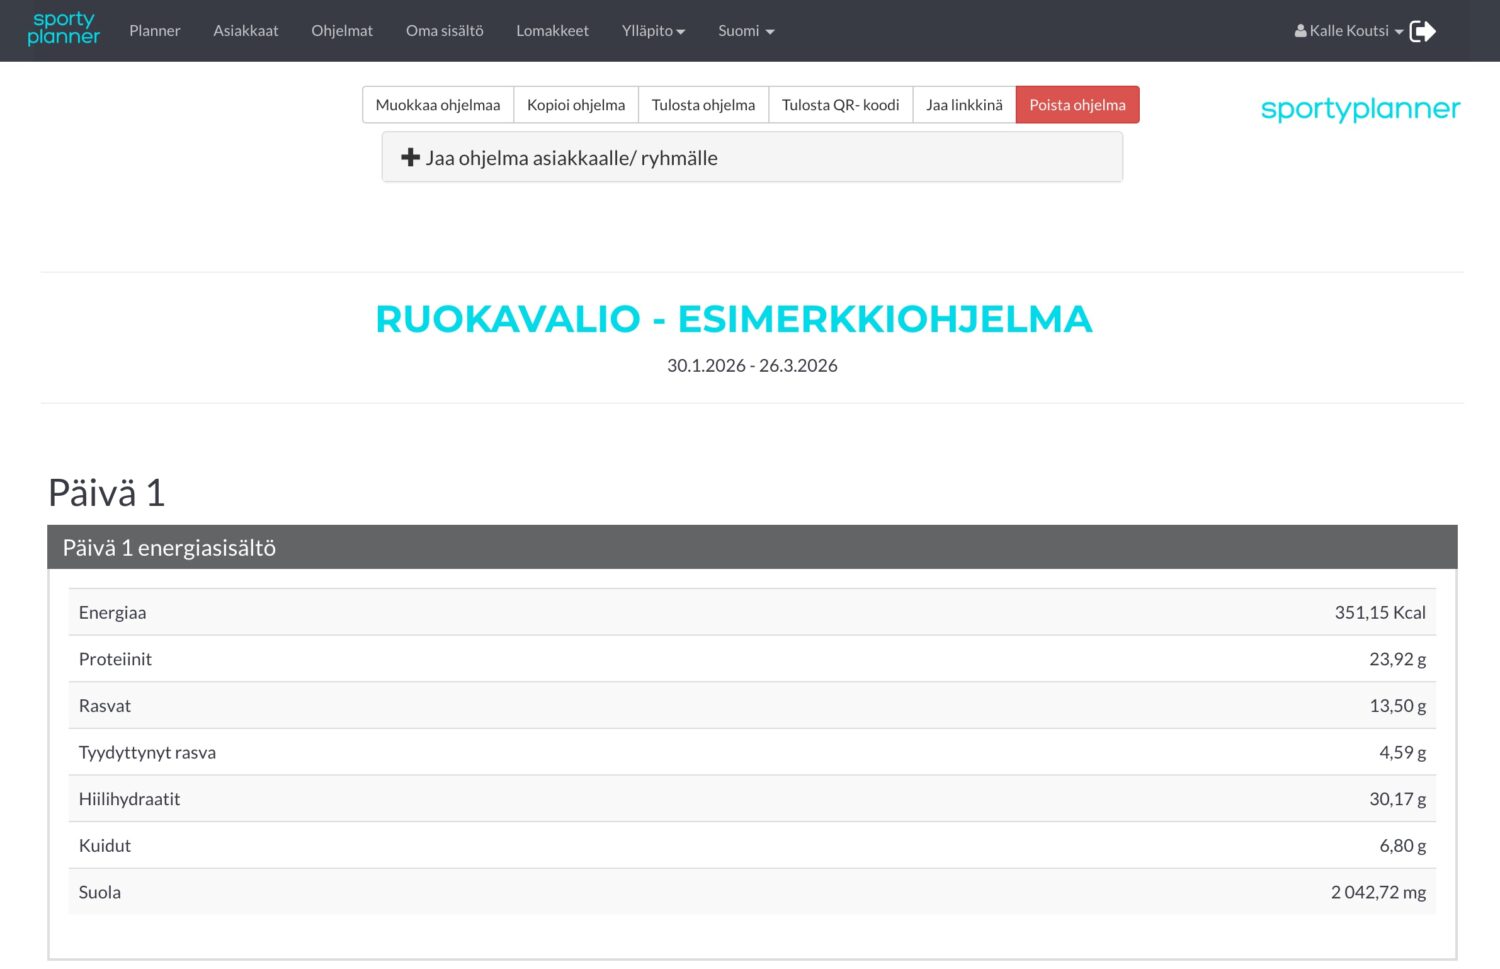
Task: Click the sportyplanner wordmark on the right
Action: pos(1360,109)
